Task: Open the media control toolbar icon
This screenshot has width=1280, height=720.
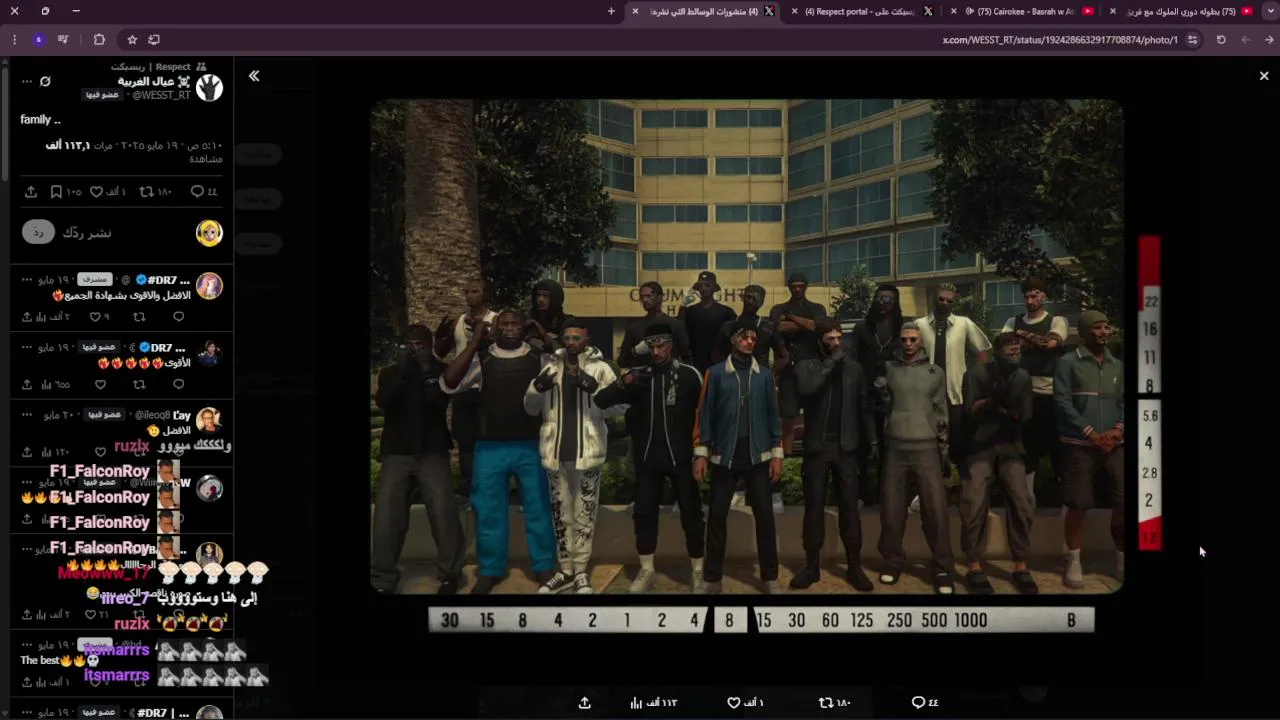Action: (x=63, y=40)
